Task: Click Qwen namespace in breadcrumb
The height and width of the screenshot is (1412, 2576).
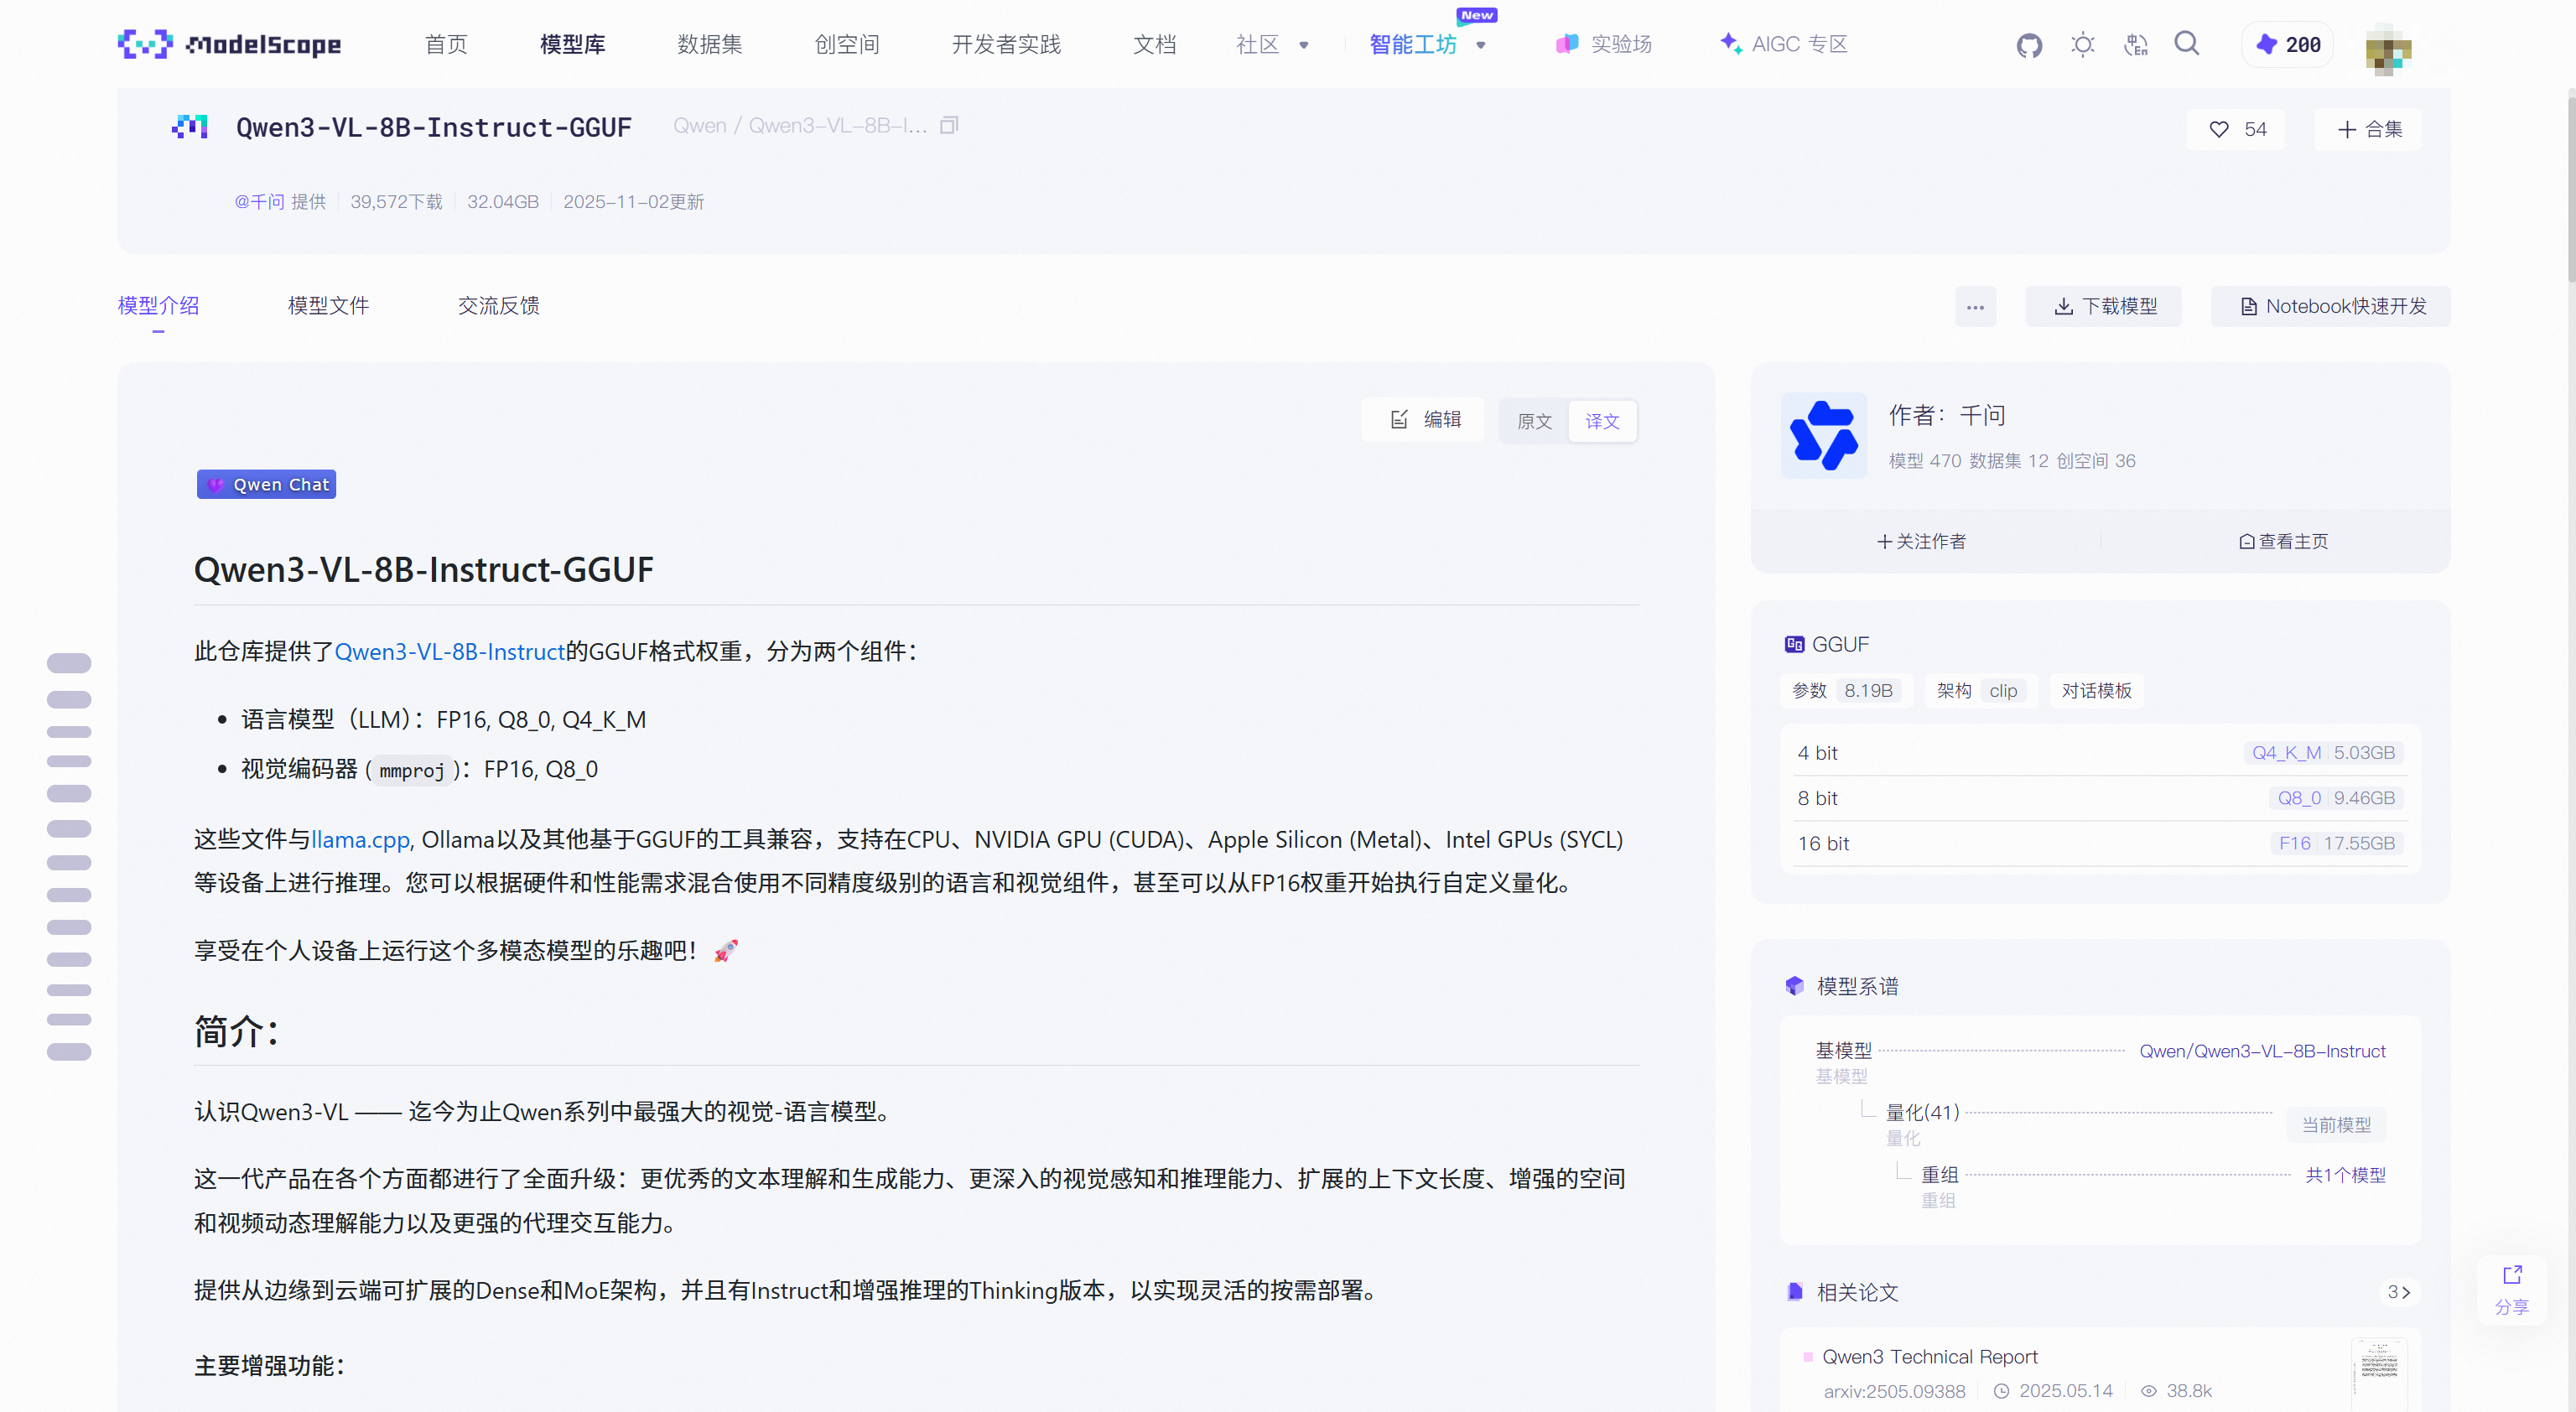Action: pos(699,126)
